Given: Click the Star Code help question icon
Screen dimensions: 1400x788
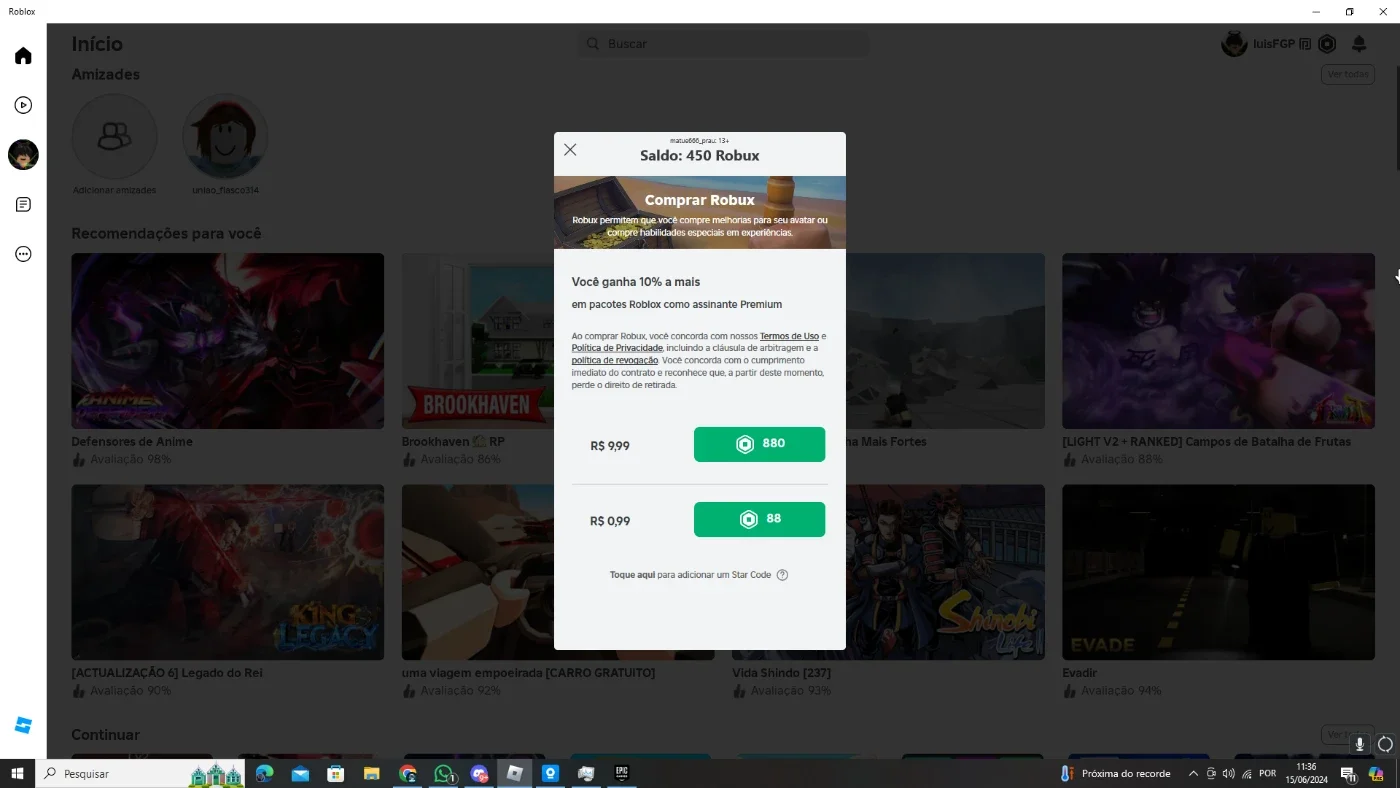Looking at the screenshot, I should pyautogui.click(x=782, y=575).
